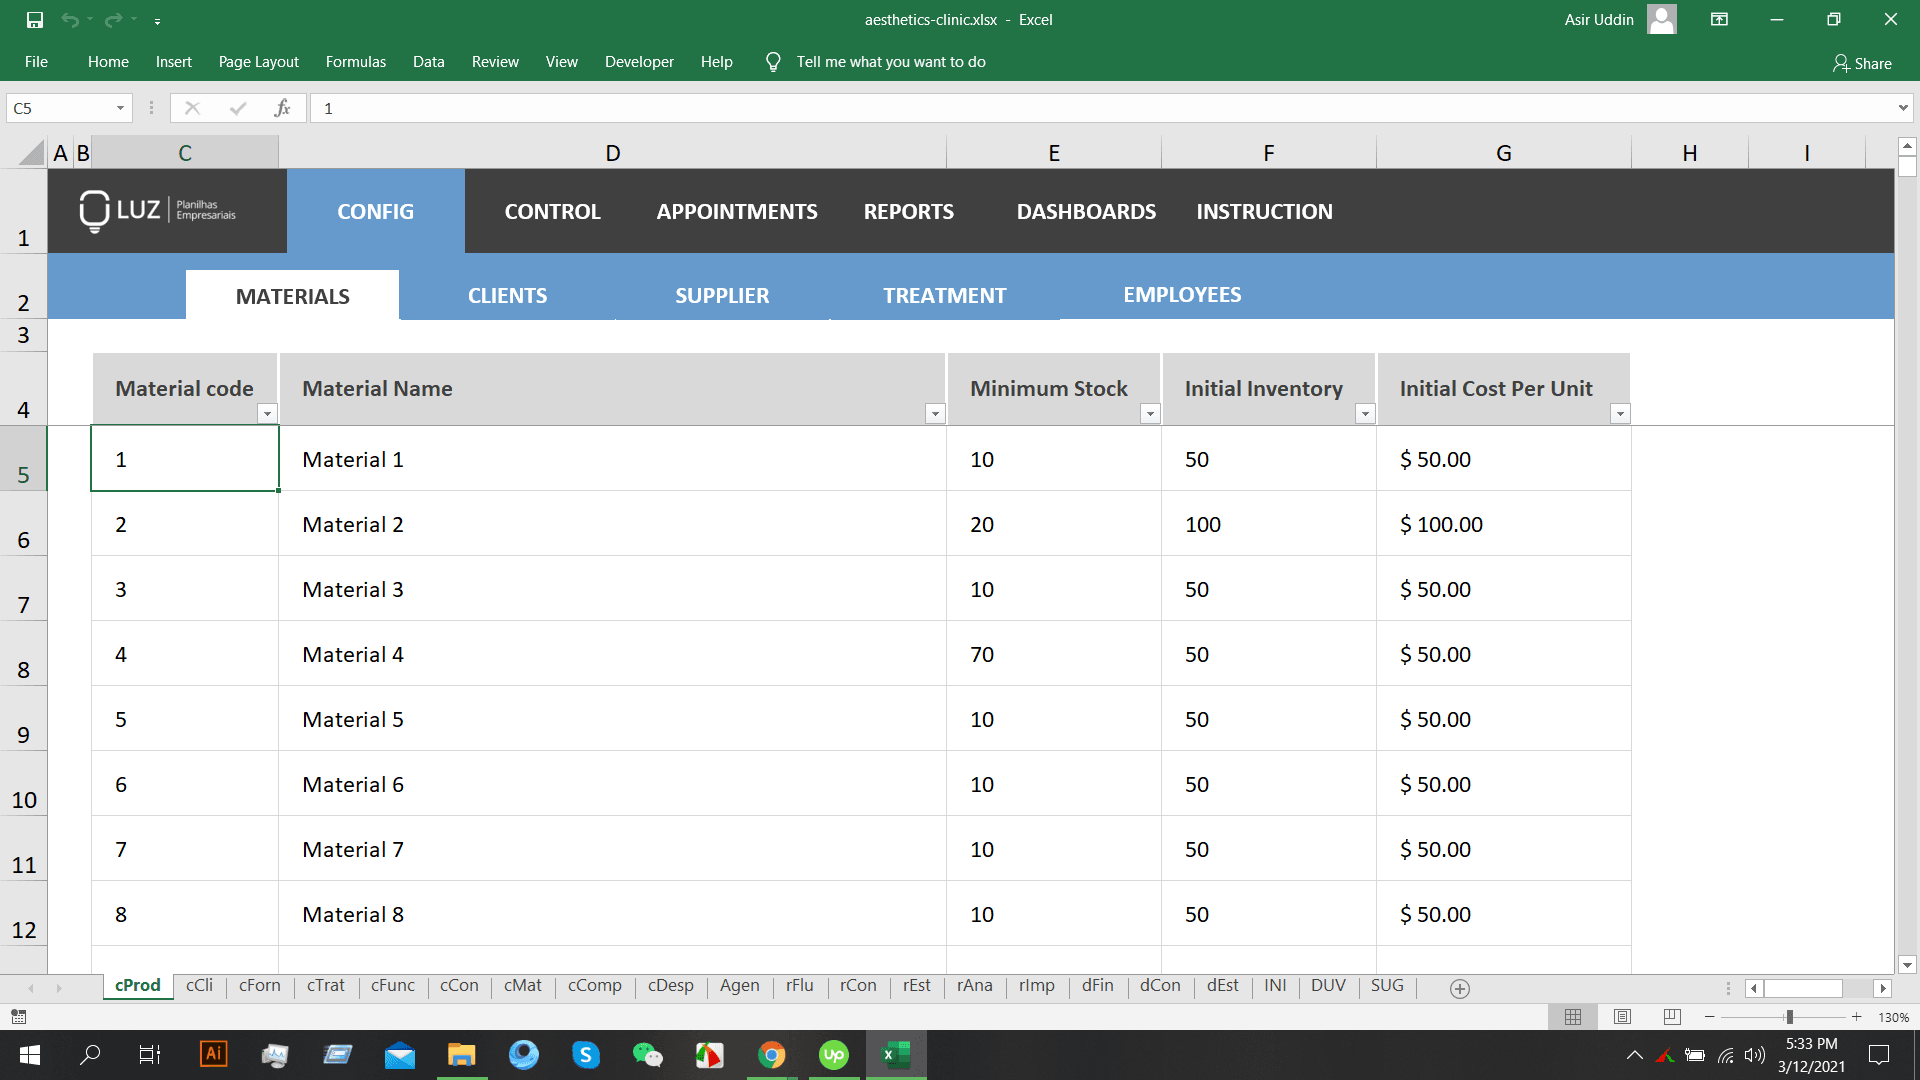1920x1080 pixels.
Task: Select Normal view toggle in status bar
Action: pos(1572,1016)
